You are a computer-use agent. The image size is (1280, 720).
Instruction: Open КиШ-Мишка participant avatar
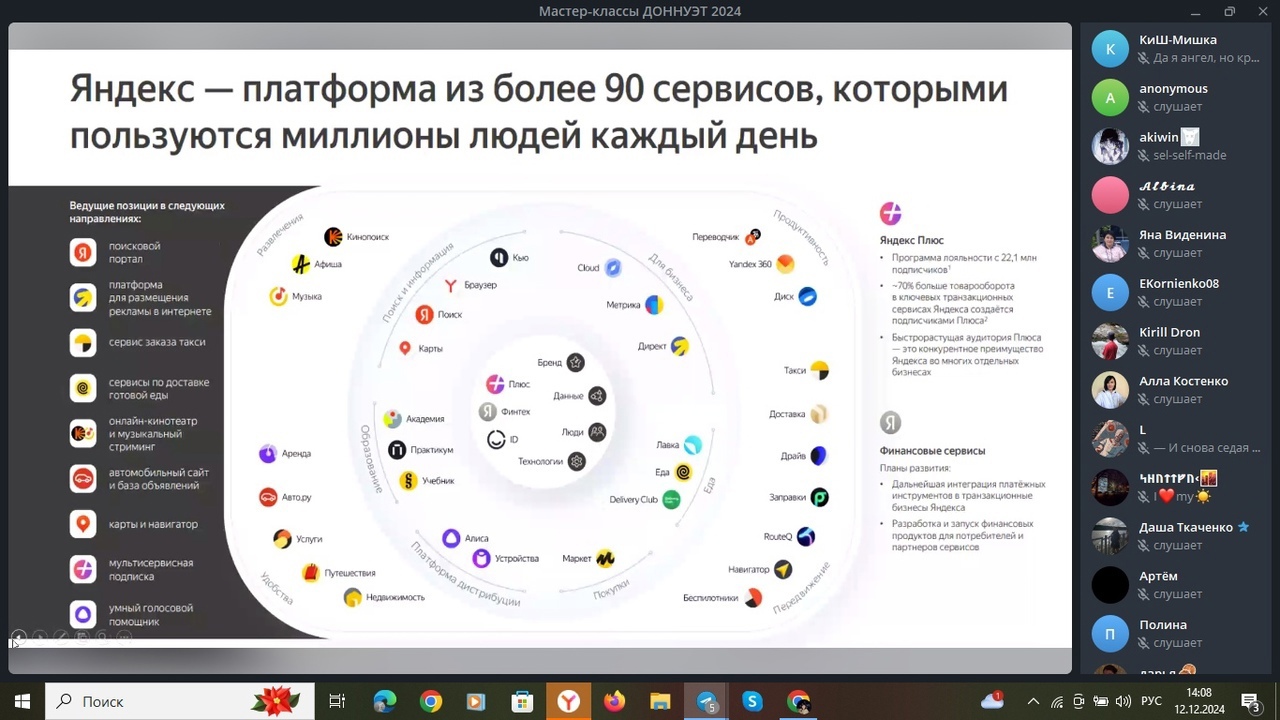(1110, 49)
